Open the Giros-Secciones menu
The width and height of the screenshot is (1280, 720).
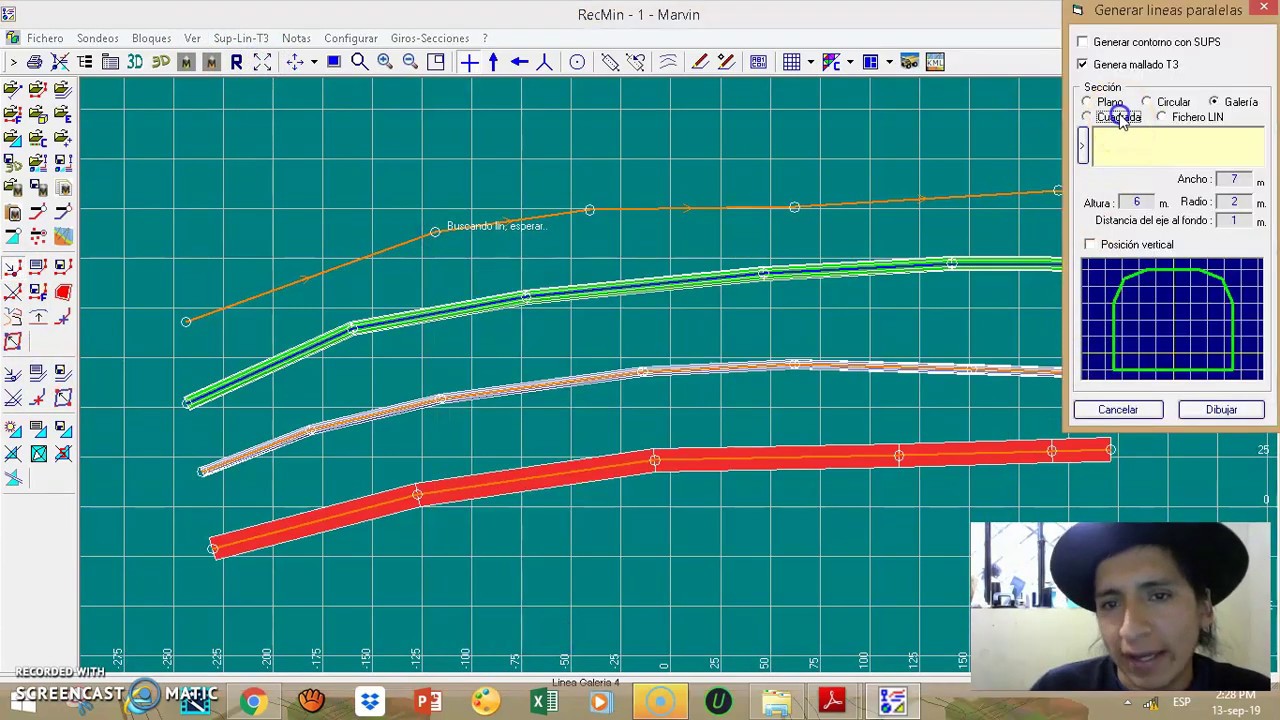tap(430, 38)
